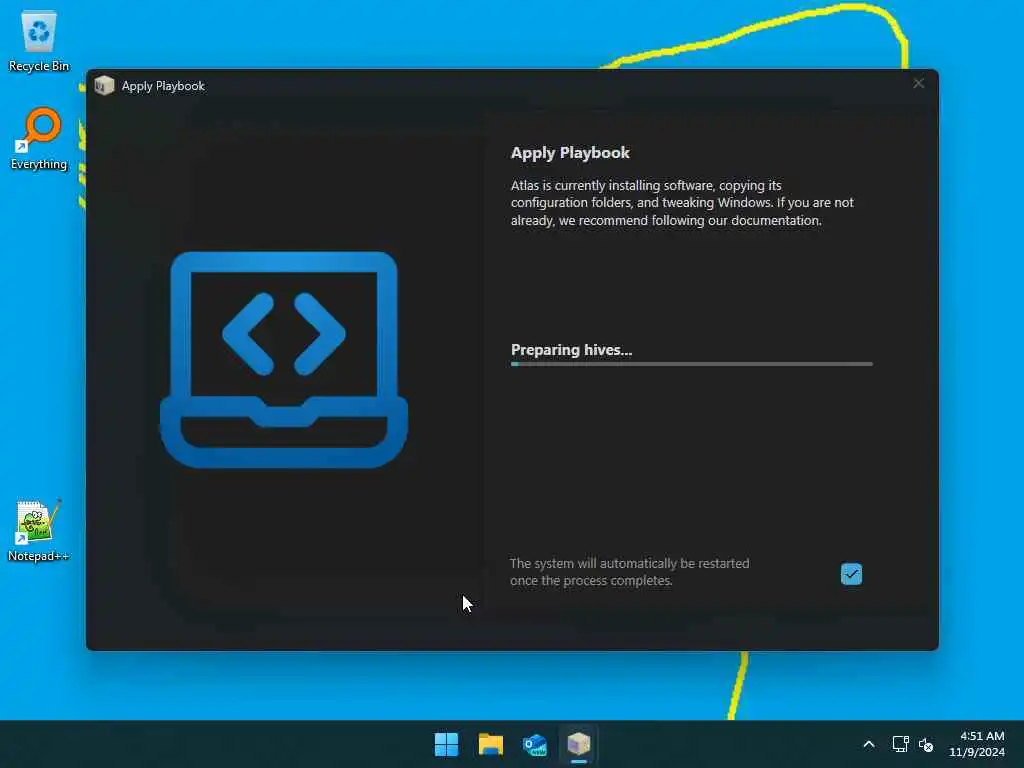The height and width of the screenshot is (768, 1024).
Task: Click the AME Wizard taskbar button
Action: (x=579, y=744)
